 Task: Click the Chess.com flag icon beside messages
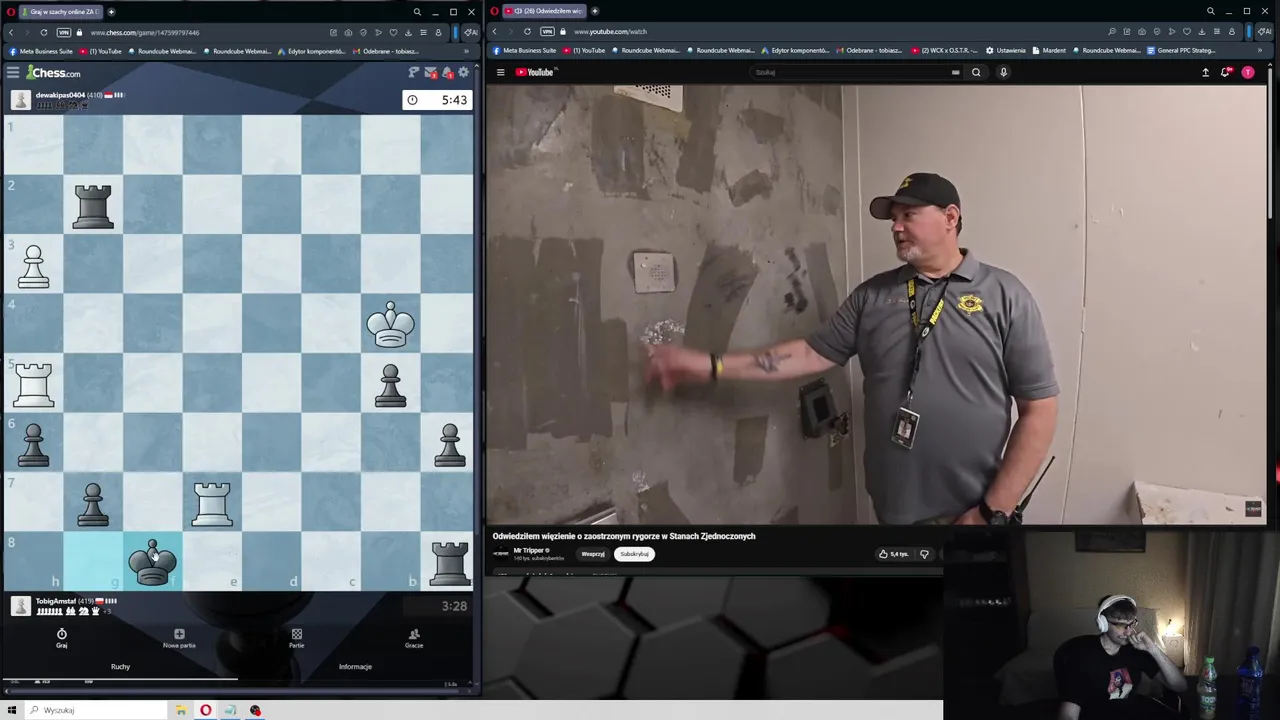[413, 72]
